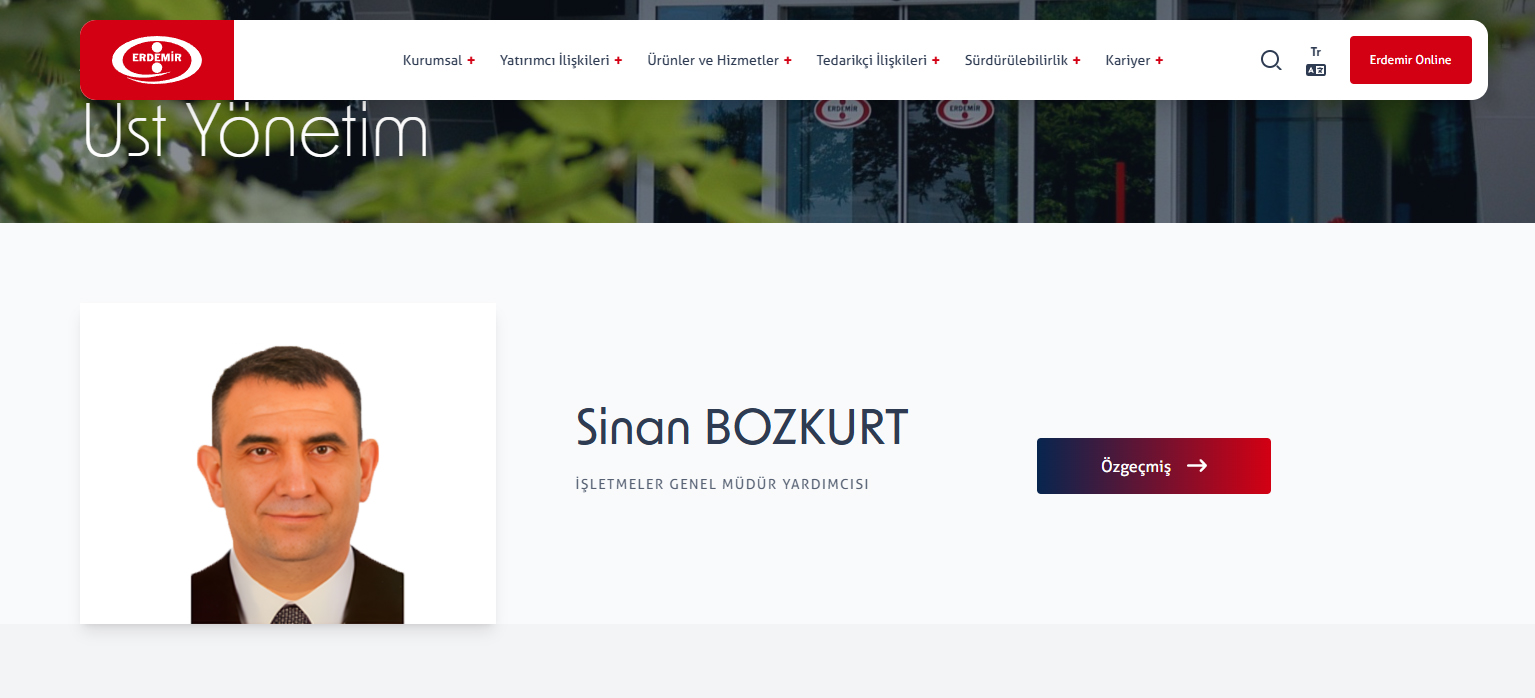Open the Kurumsal menu

[x=433, y=60]
